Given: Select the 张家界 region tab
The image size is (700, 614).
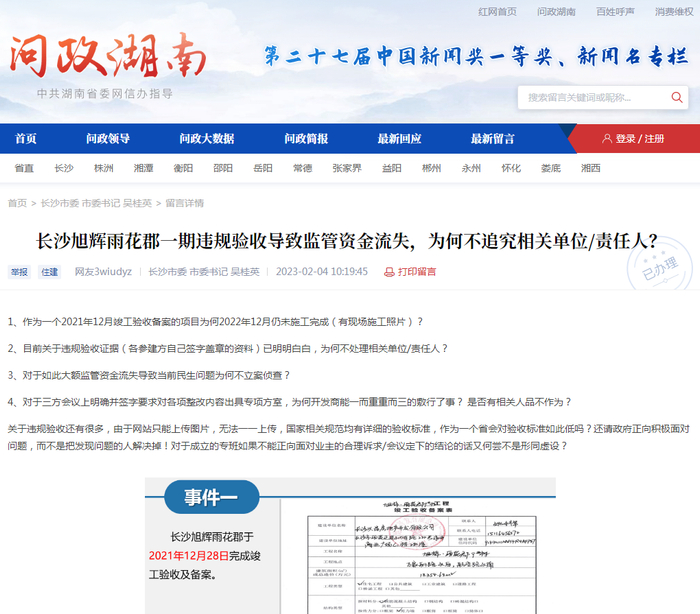Looking at the screenshot, I should pos(347,168).
